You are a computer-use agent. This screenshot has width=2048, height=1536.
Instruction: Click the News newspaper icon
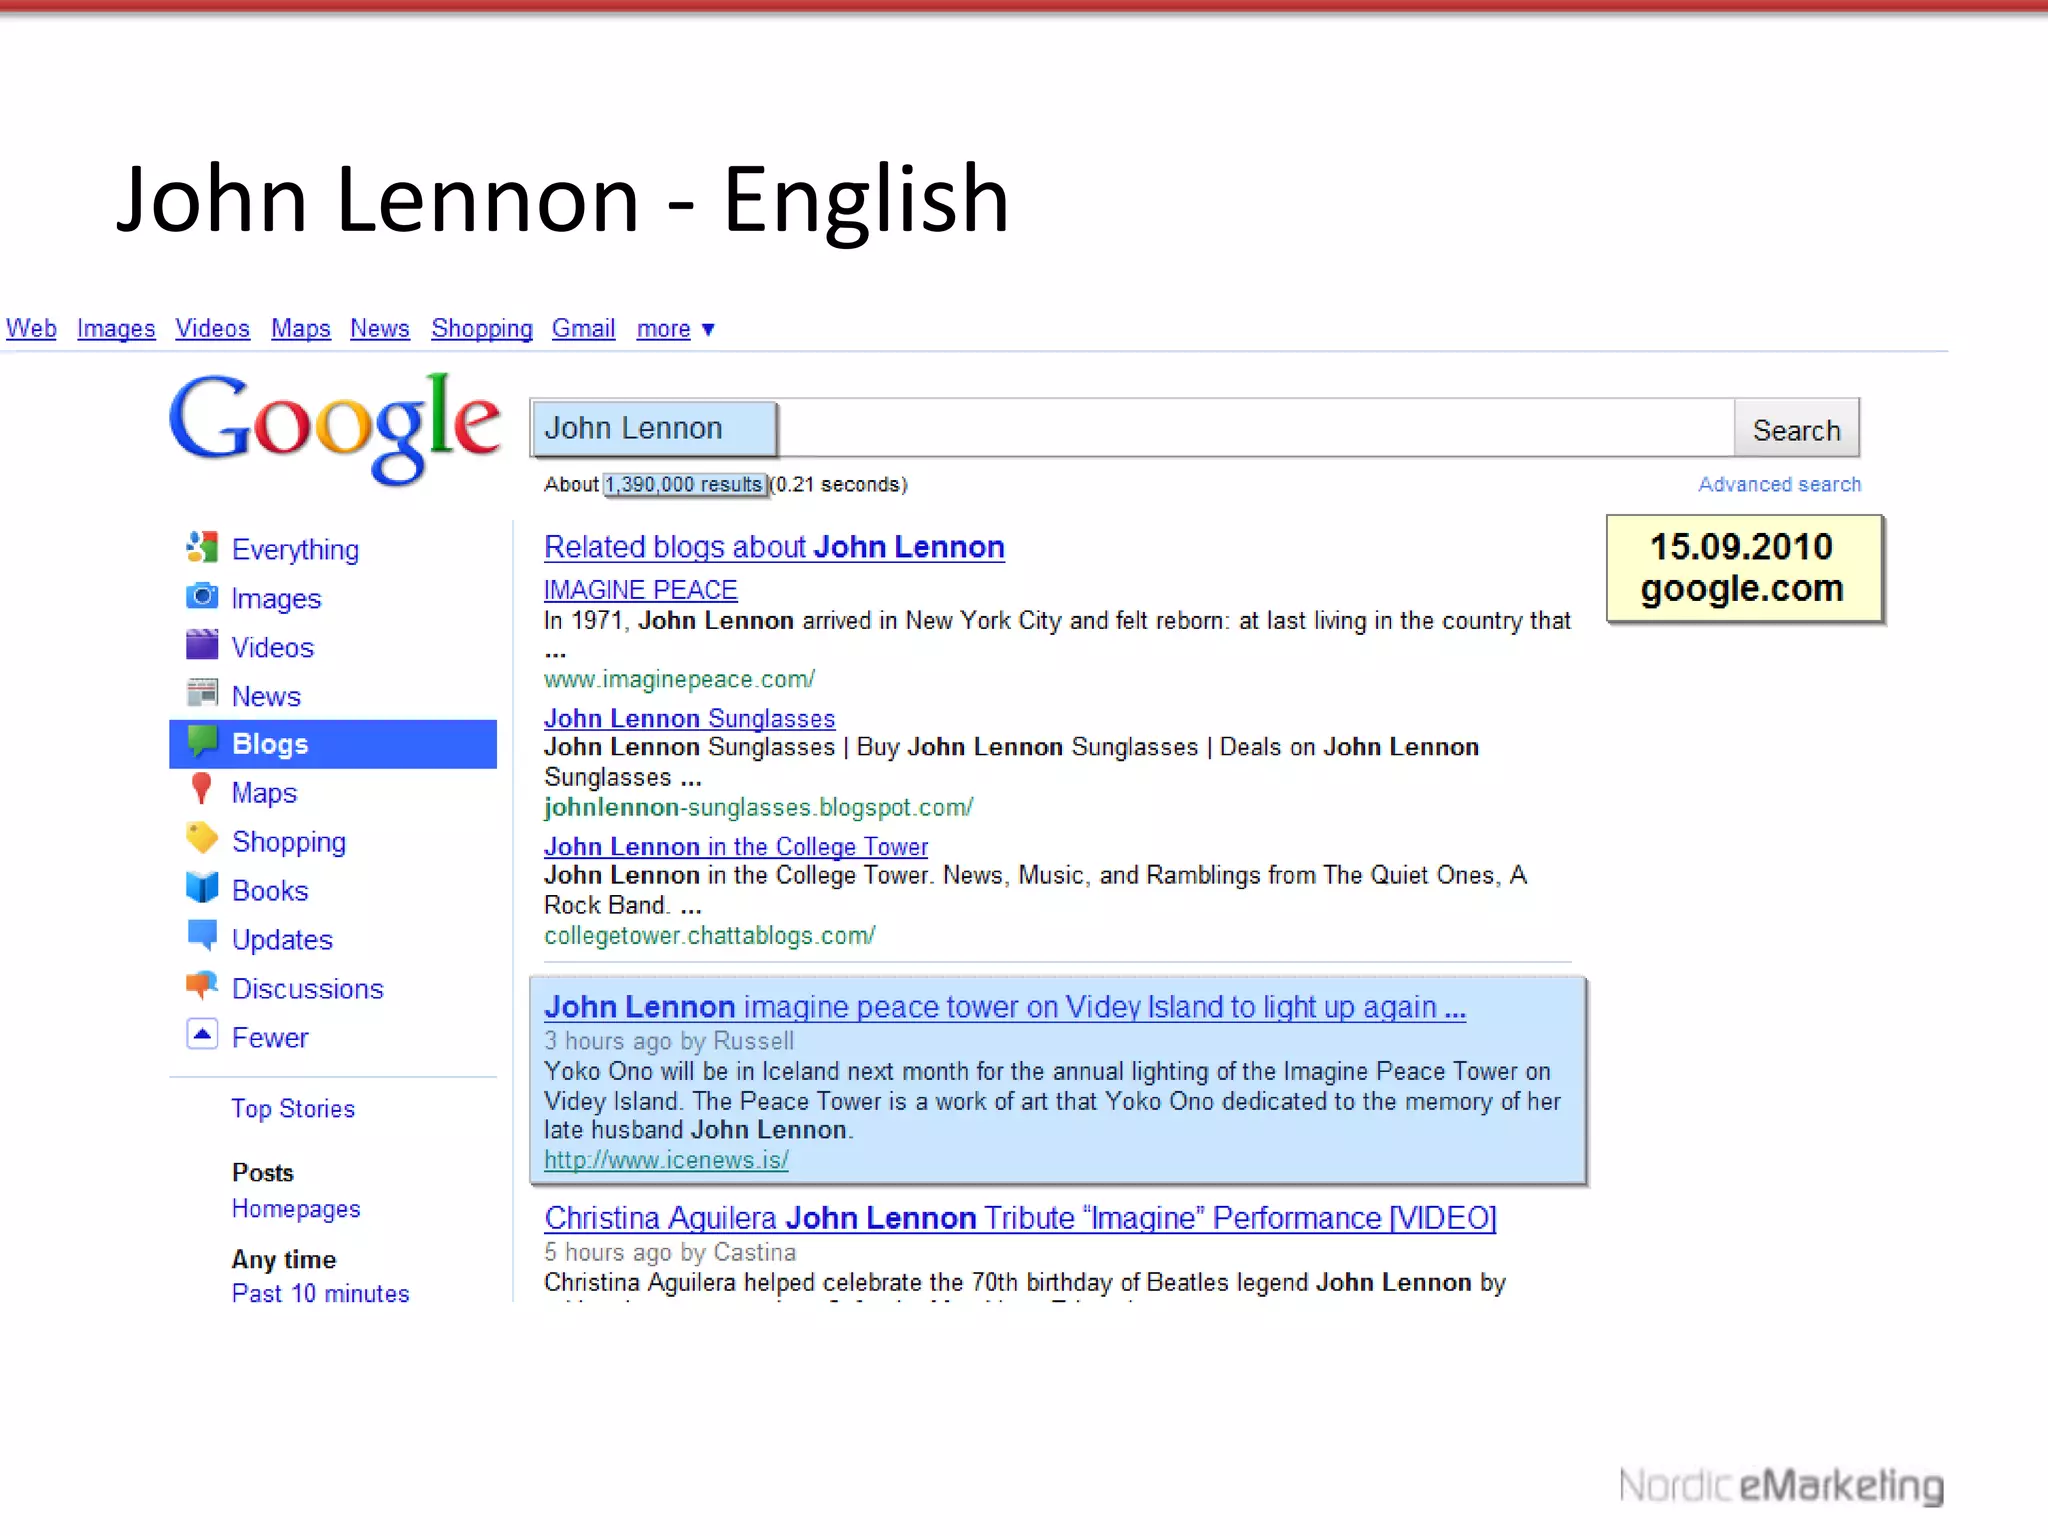tap(202, 693)
